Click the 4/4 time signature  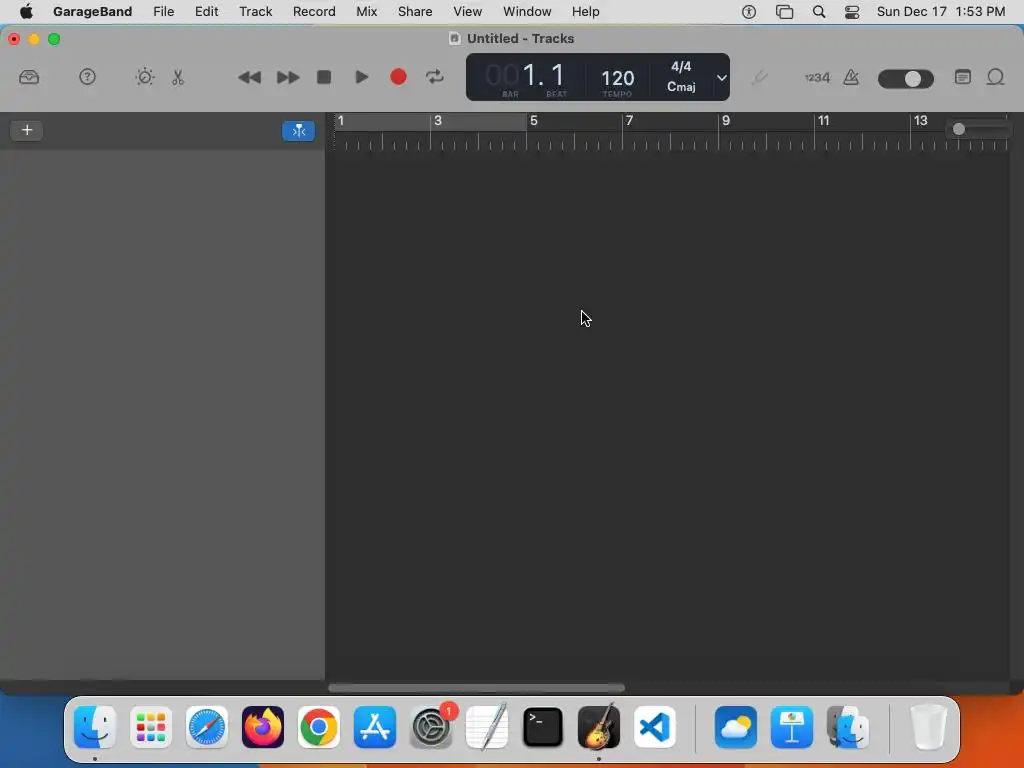click(681, 67)
